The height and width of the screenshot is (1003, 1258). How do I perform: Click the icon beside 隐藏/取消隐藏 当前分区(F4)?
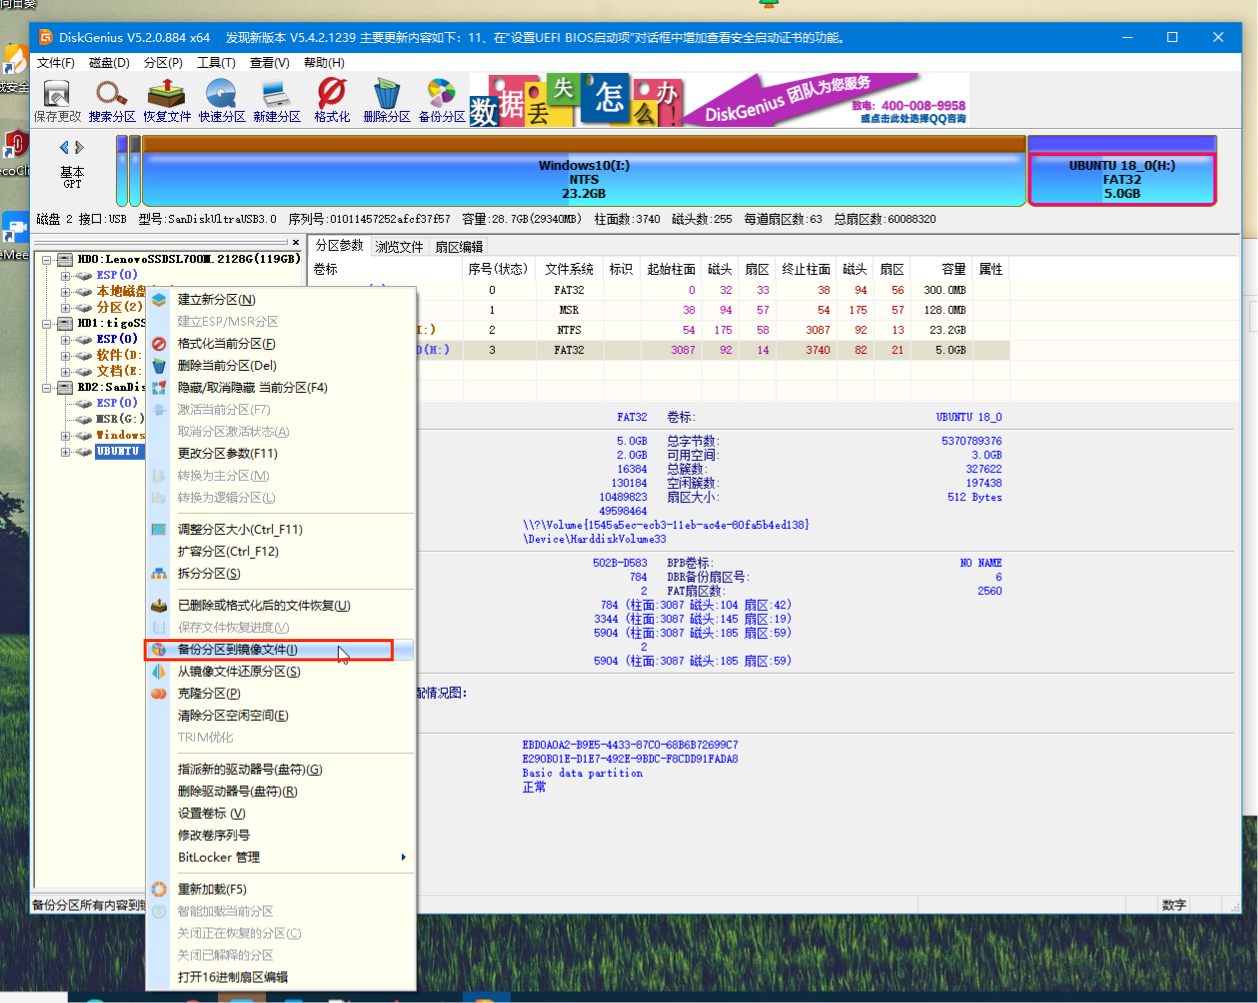158,387
